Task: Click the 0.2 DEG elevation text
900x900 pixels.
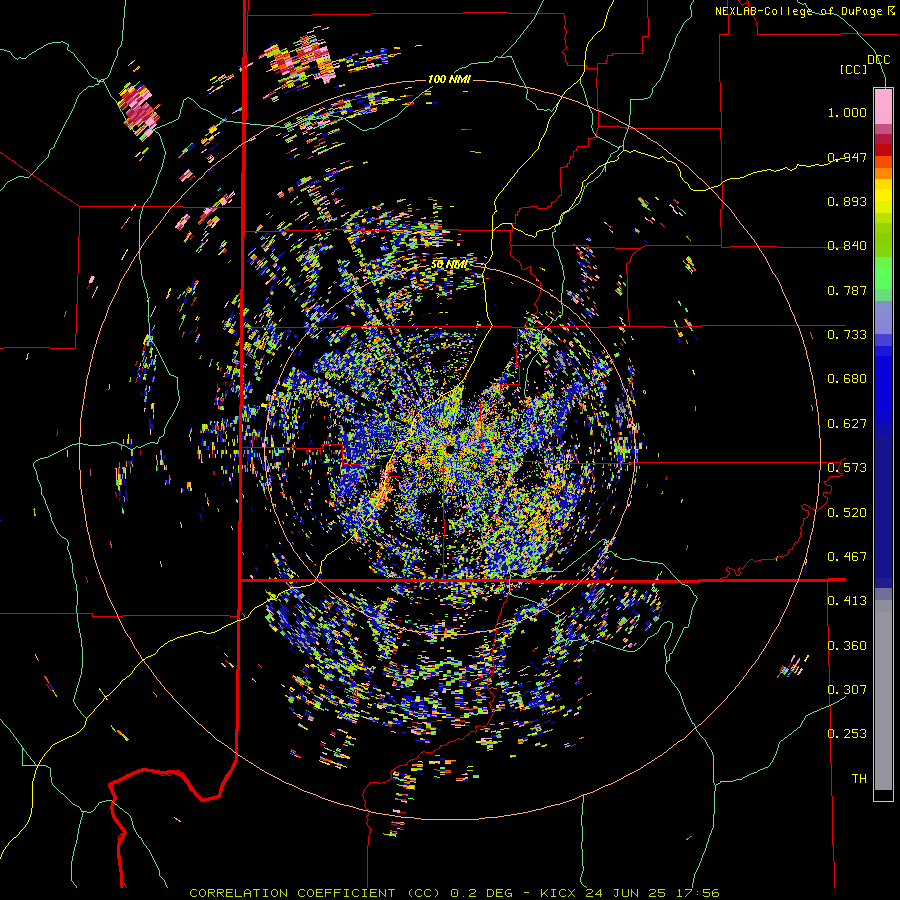Action: click(x=480, y=893)
